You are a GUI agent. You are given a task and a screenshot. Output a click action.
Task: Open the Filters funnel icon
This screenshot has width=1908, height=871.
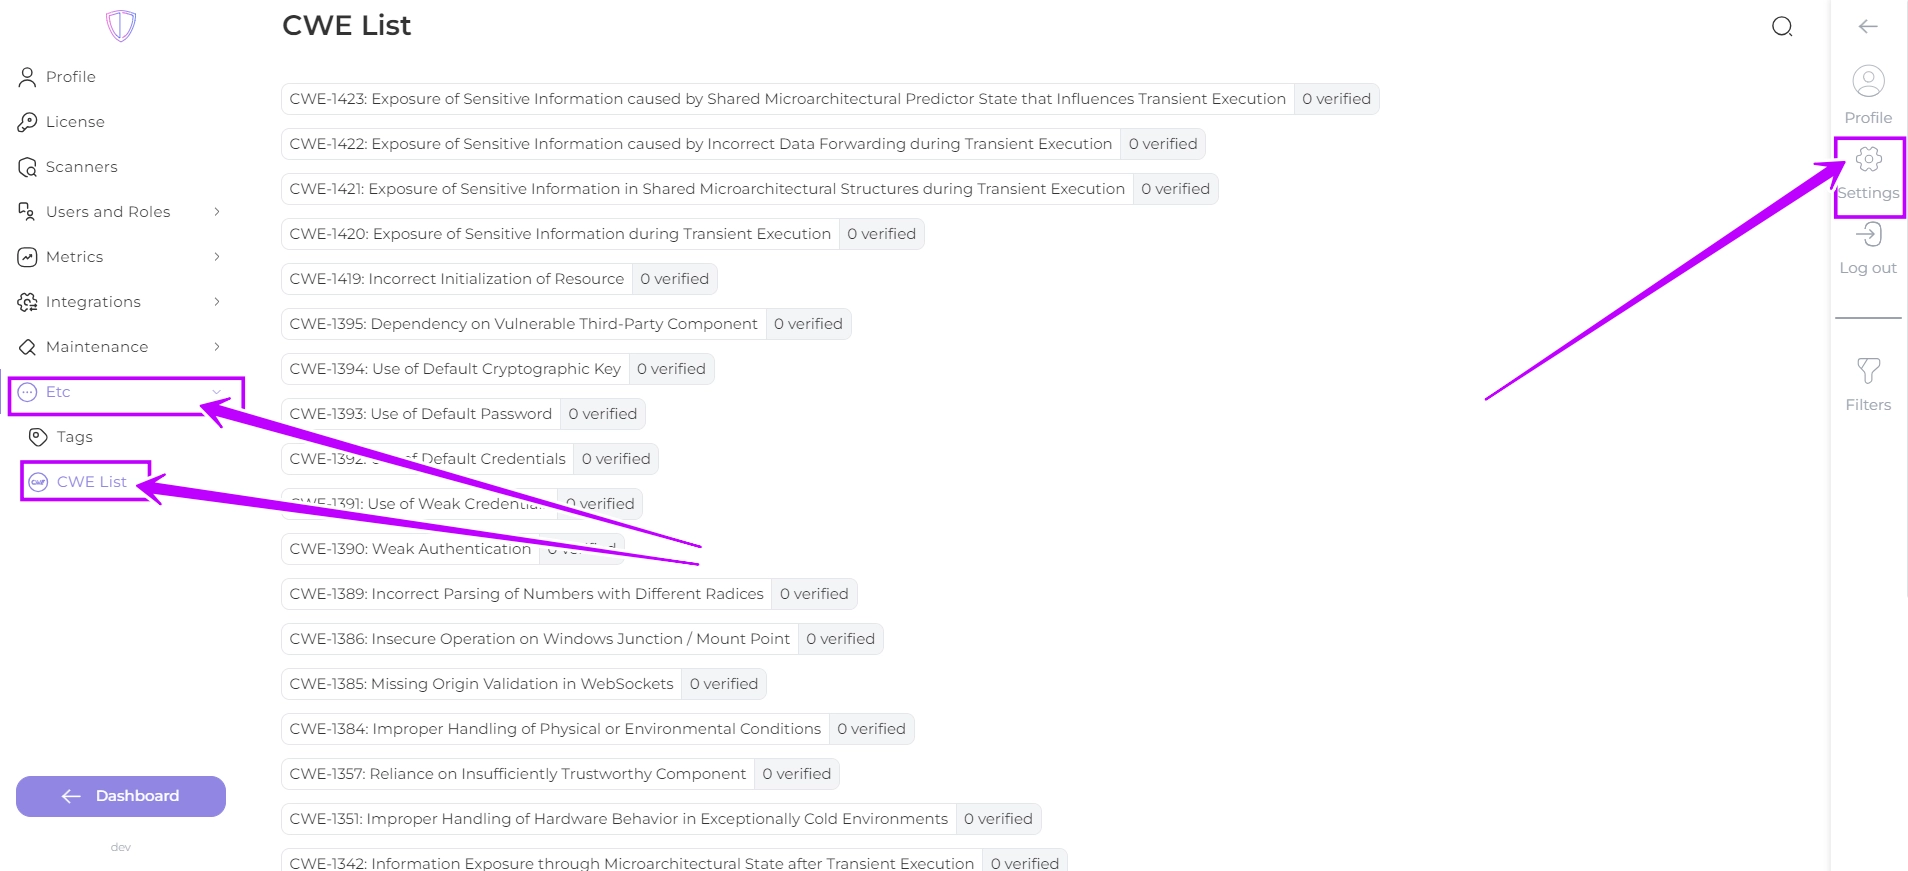pos(1868,371)
